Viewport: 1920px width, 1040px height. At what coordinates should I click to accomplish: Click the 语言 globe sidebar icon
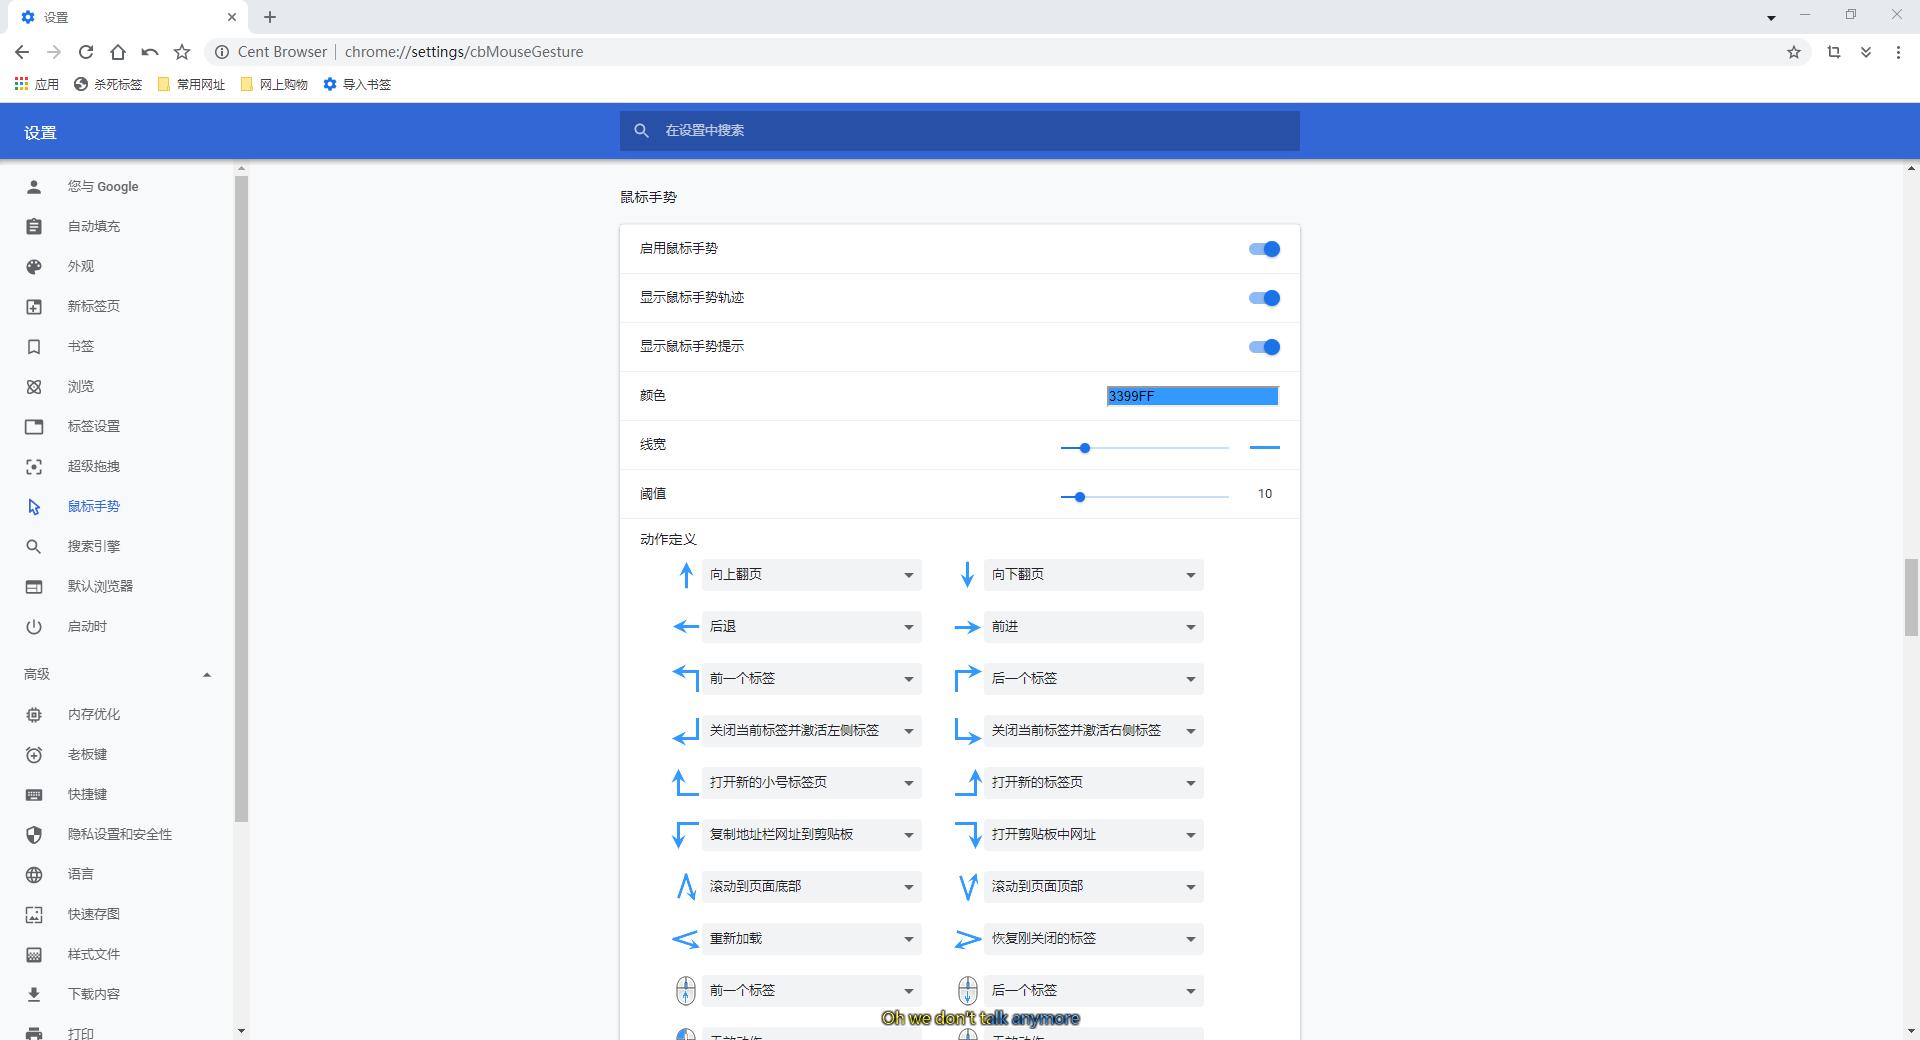[x=34, y=875]
